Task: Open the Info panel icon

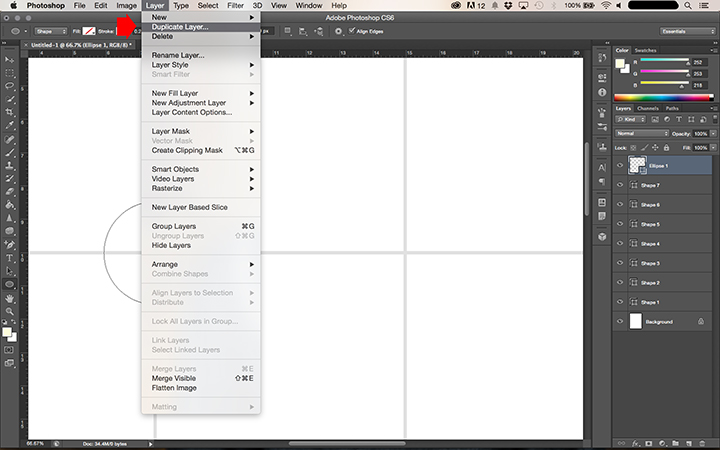Action: (x=602, y=92)
